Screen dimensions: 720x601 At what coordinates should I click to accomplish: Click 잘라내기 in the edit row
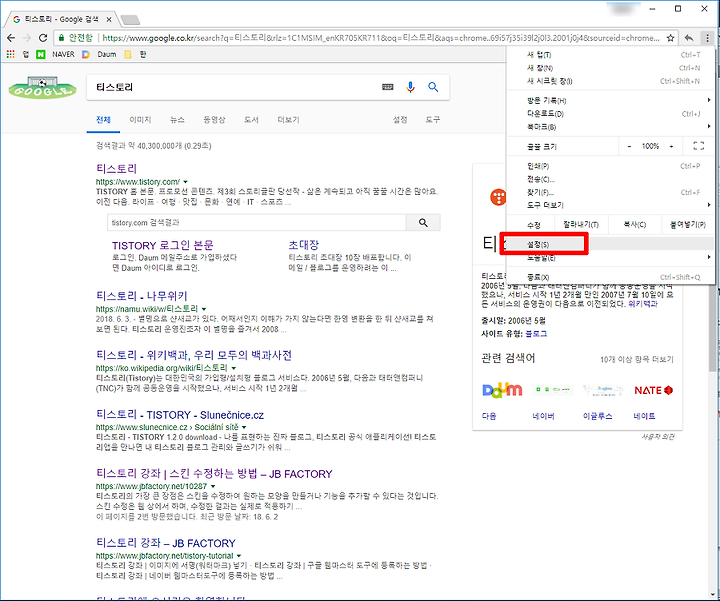coord(580,225)
